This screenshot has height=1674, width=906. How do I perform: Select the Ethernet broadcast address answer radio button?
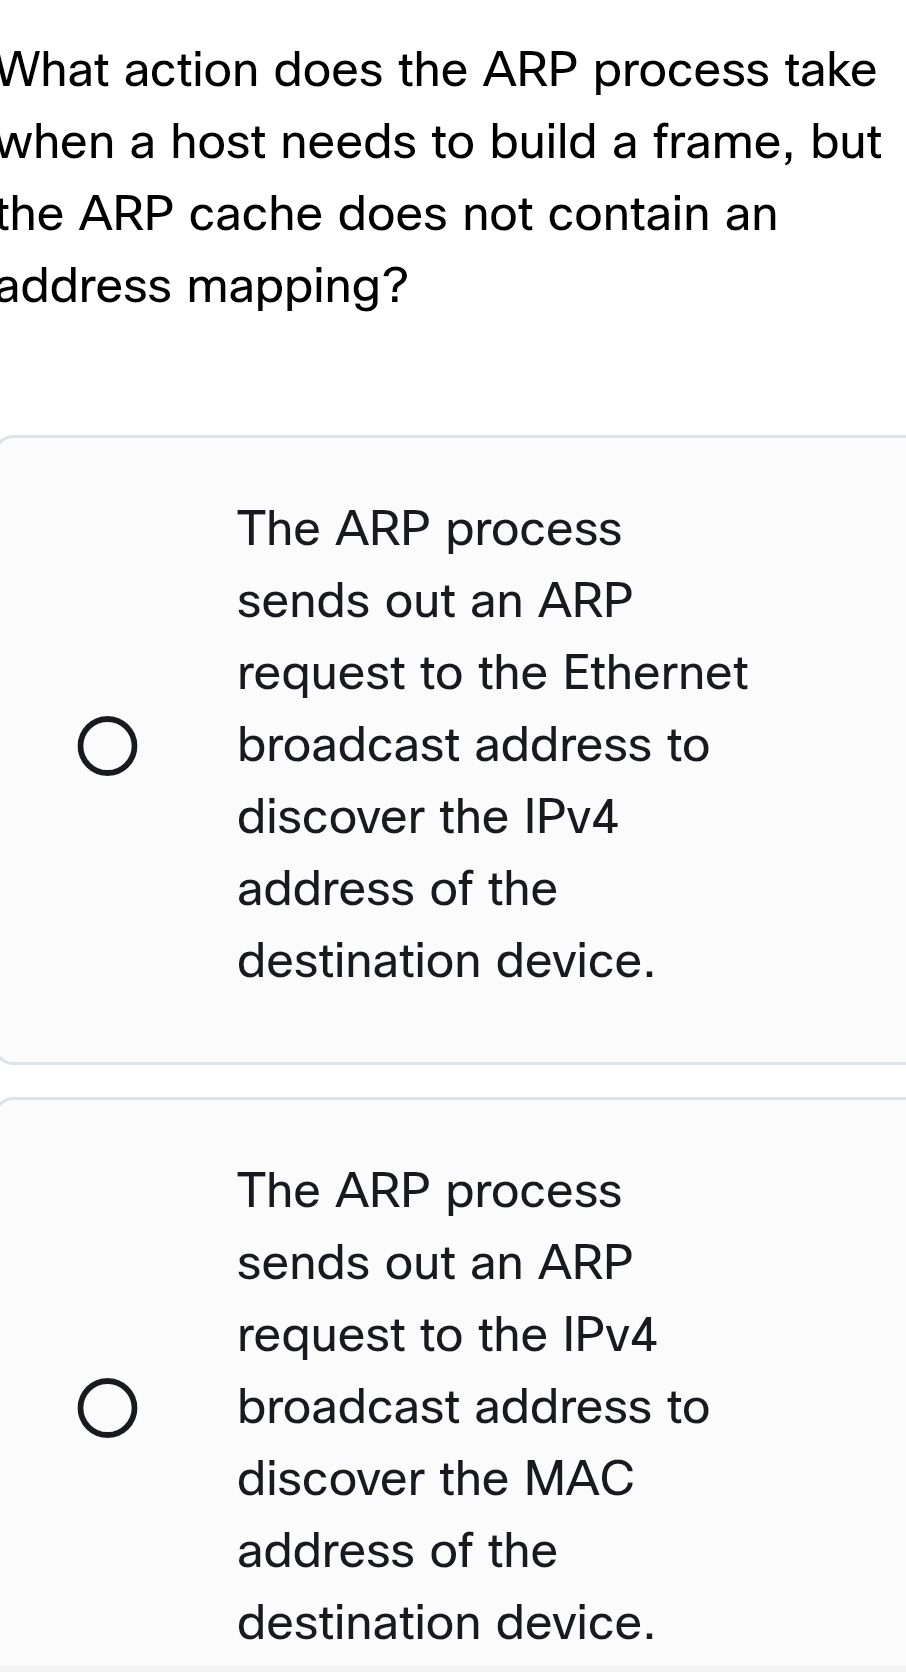click(x=107, y=746)
